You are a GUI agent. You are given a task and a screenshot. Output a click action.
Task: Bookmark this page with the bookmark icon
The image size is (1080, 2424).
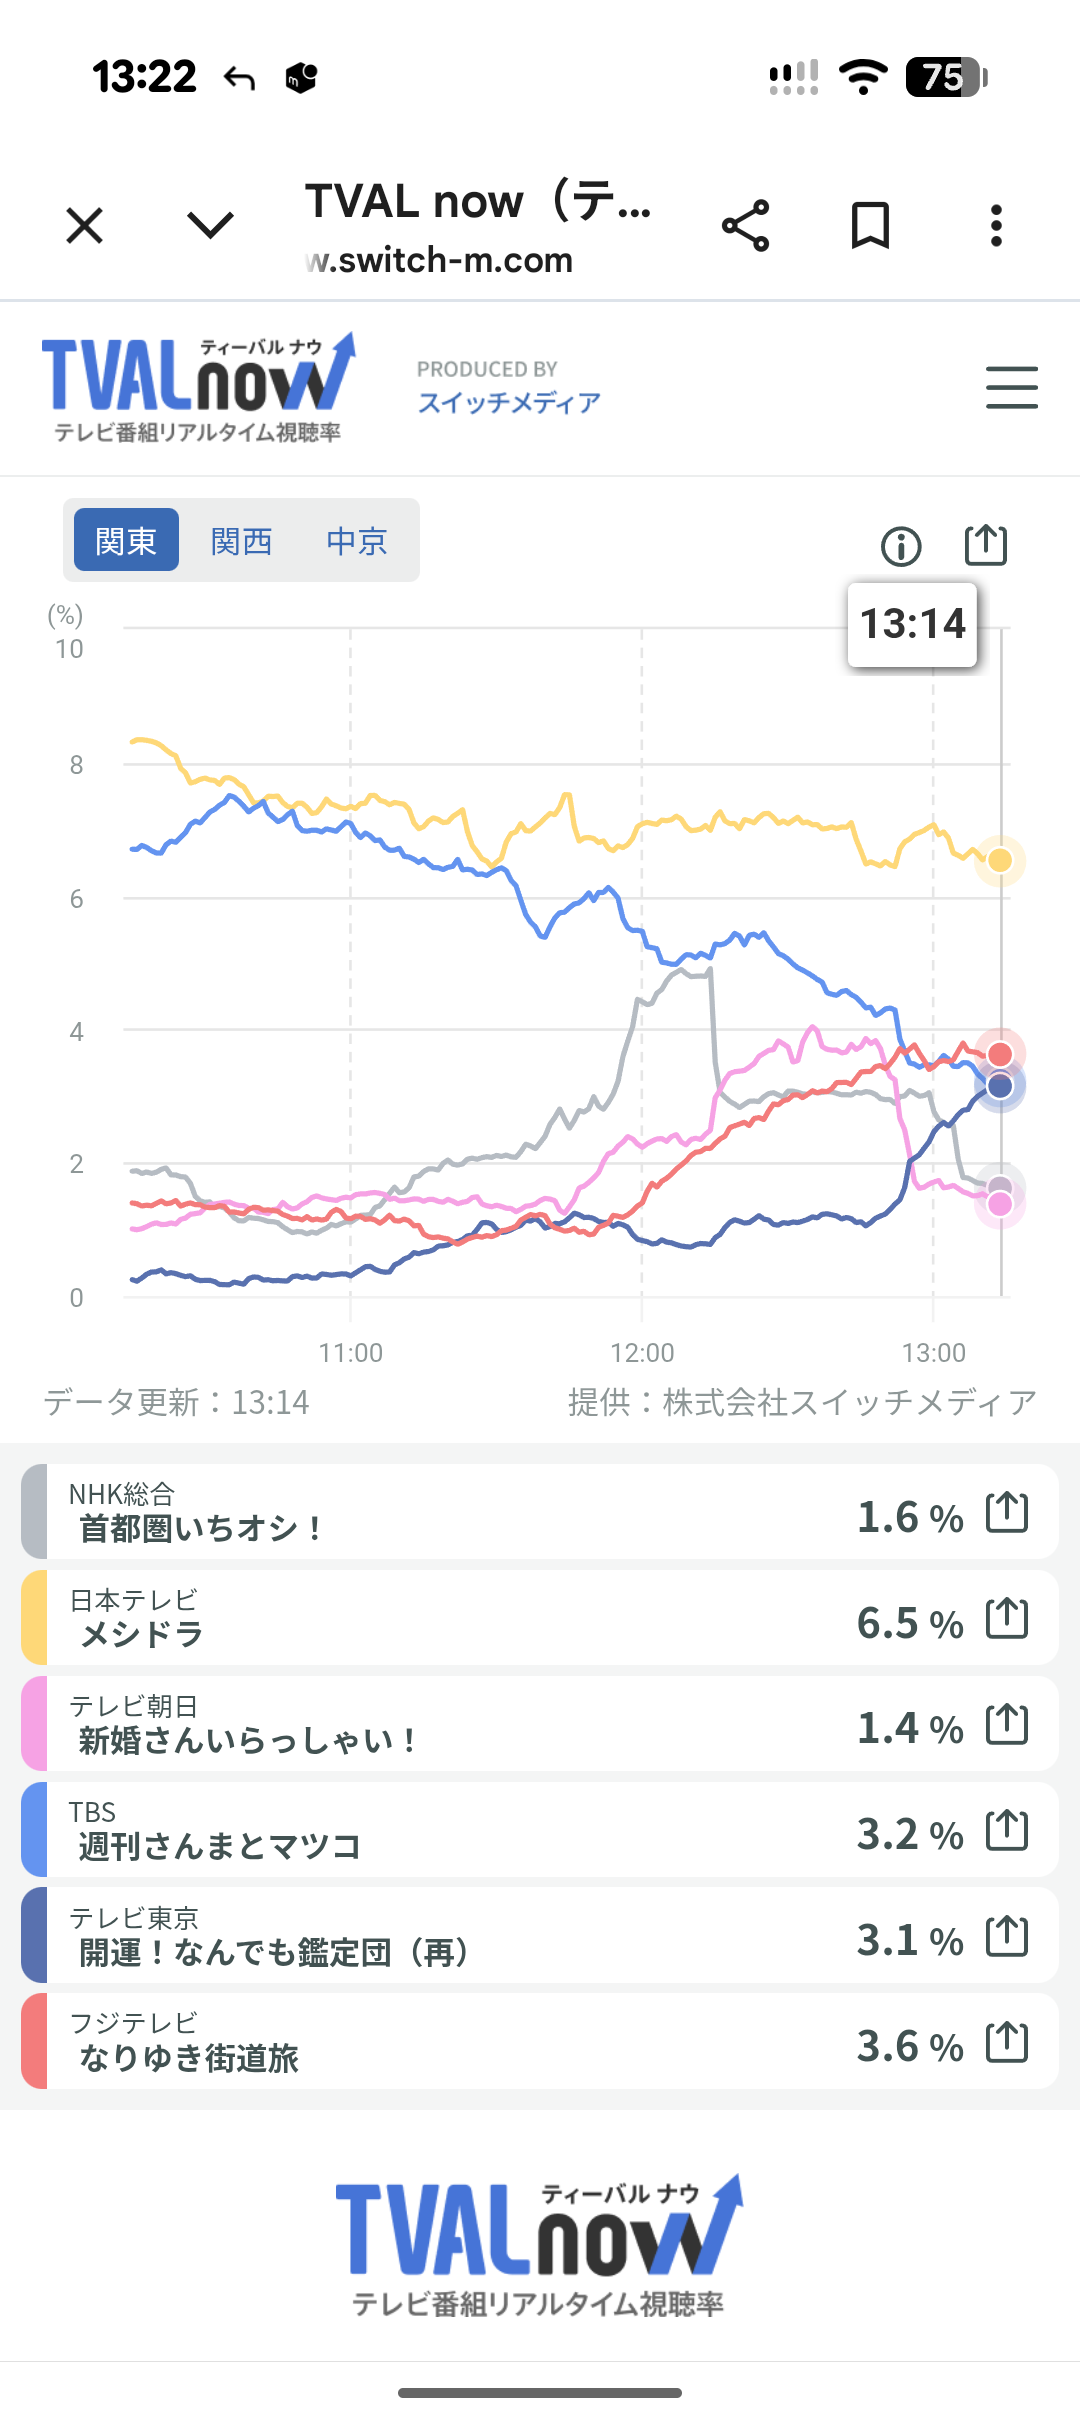[870, 226]
